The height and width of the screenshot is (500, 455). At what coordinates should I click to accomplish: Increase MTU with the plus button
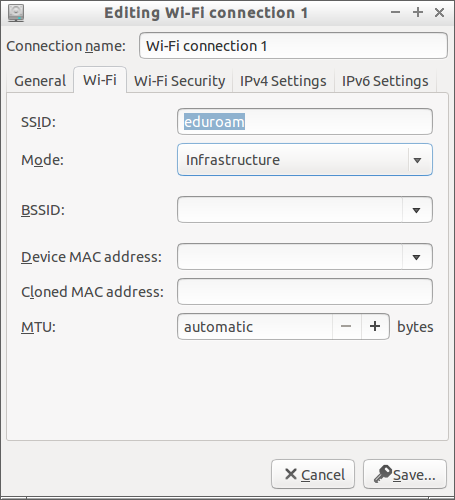pos(375,326)
